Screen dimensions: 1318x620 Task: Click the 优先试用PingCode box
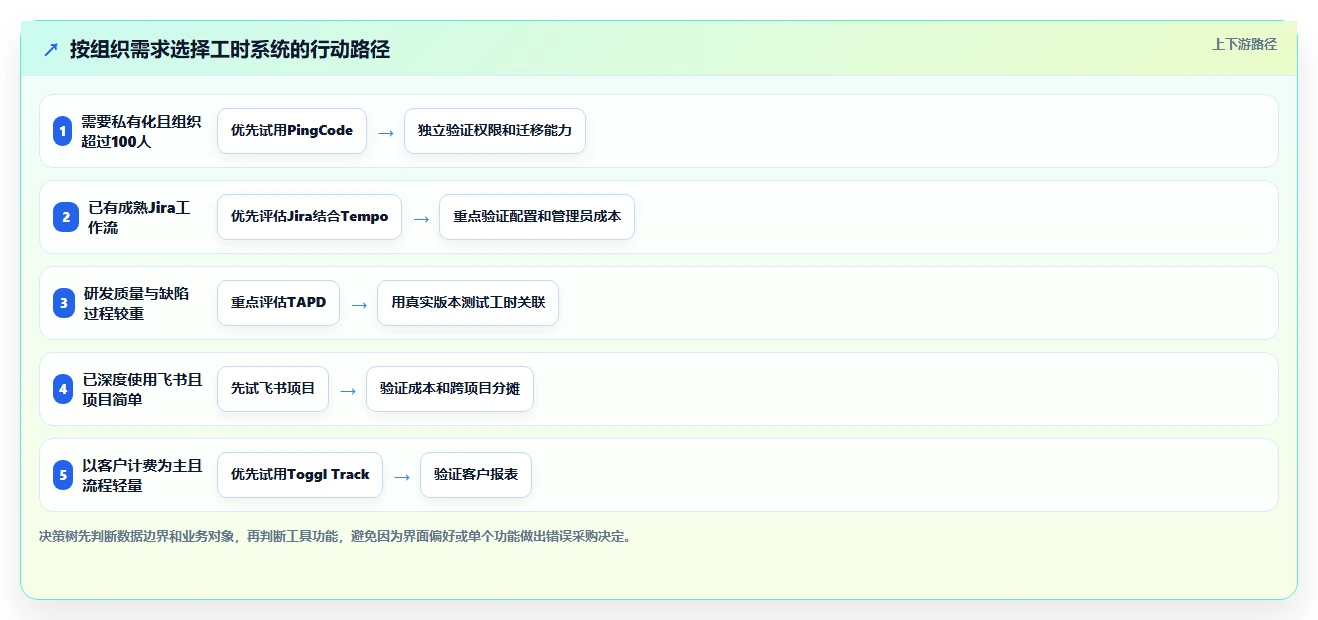tap(292, 131)
